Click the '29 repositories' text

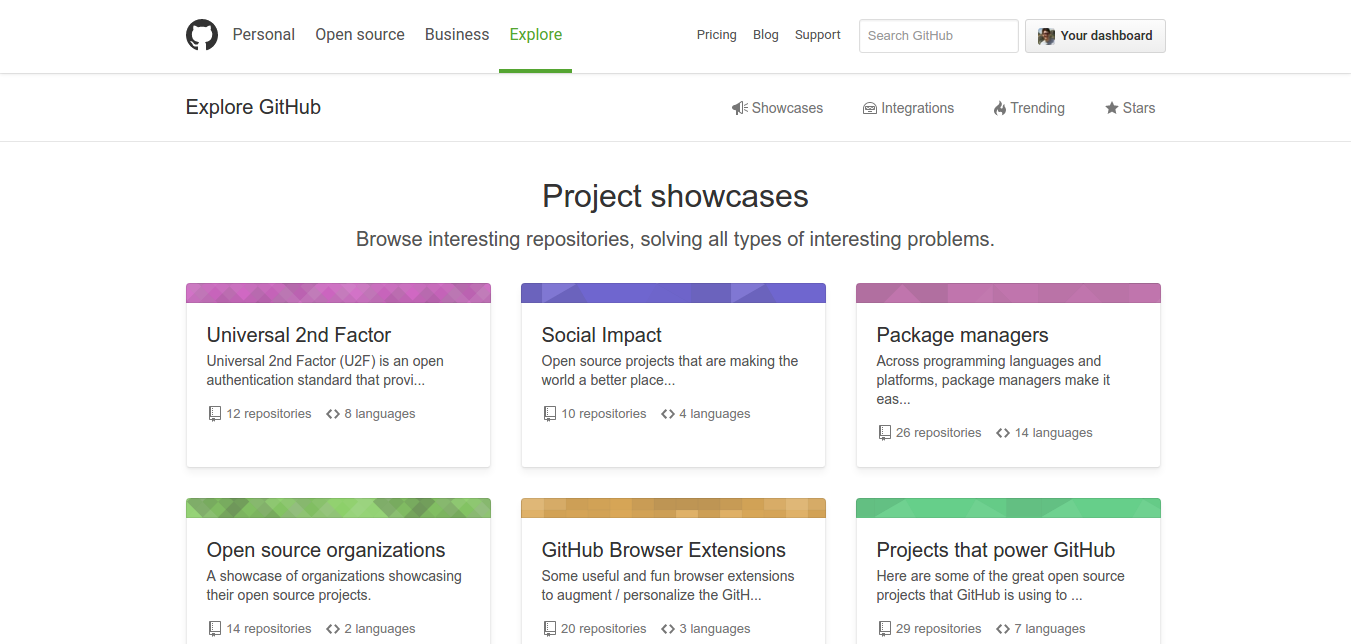coord(939,629)
